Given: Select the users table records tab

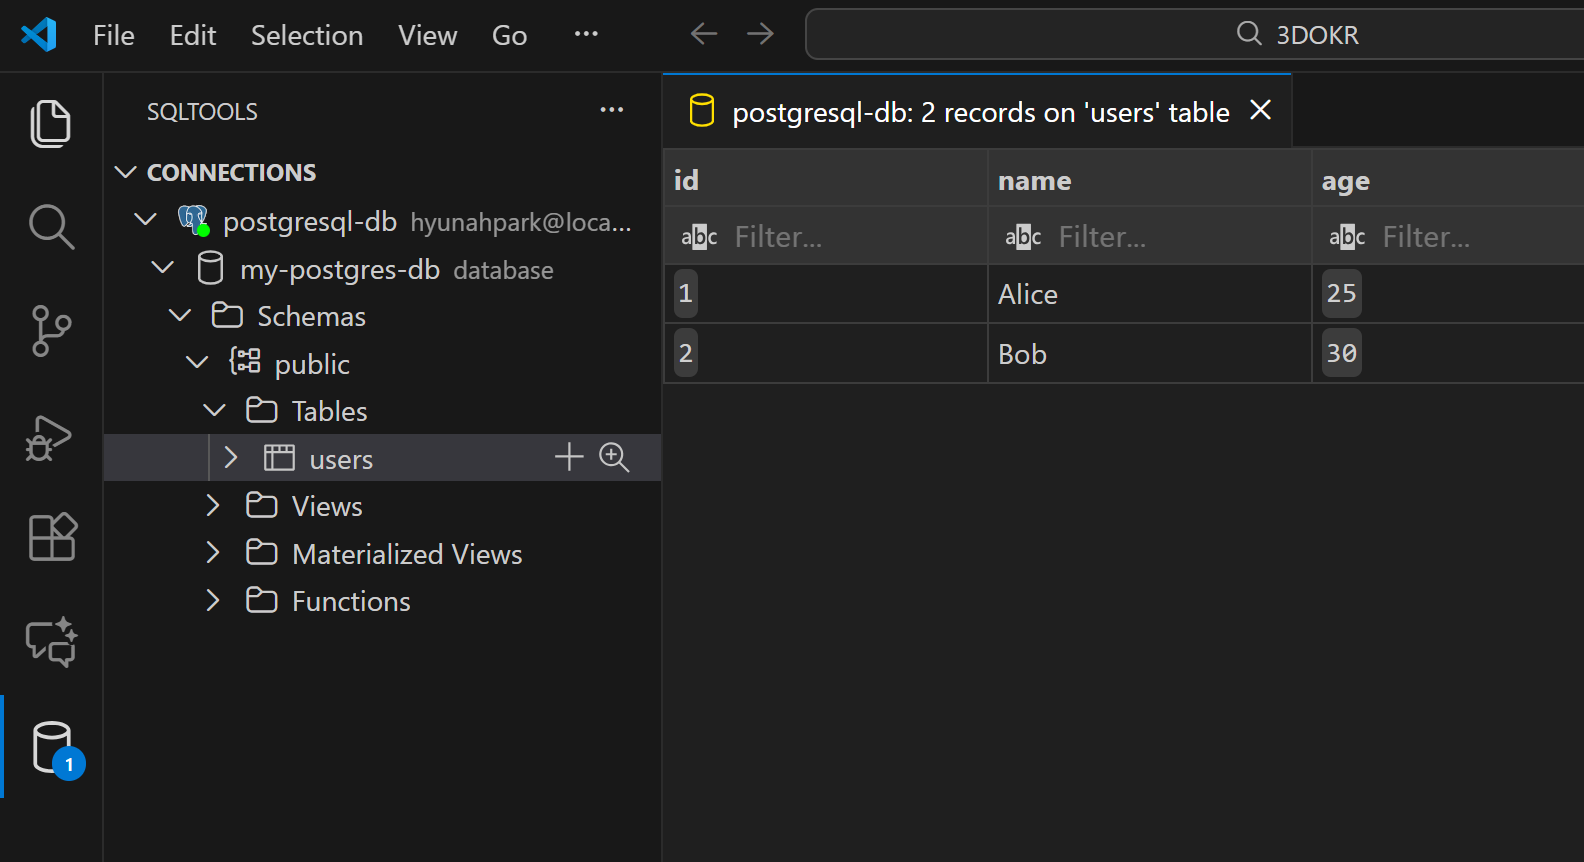Looking at the screenshot, I should point(980,112).
